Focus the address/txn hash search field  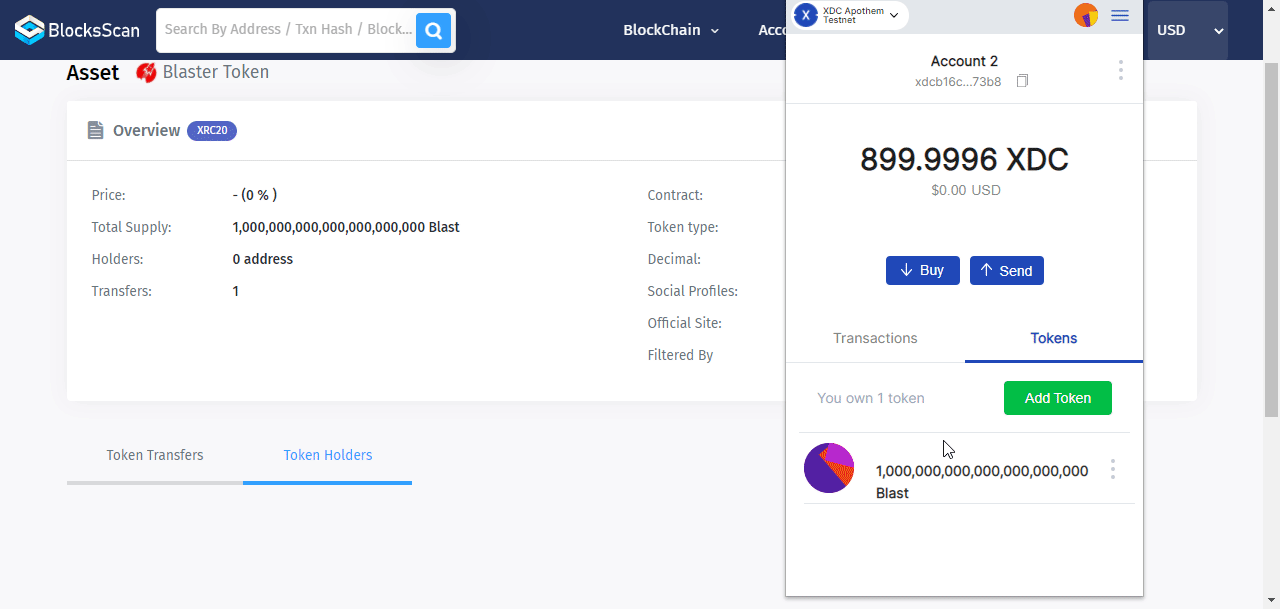point(287,30)
